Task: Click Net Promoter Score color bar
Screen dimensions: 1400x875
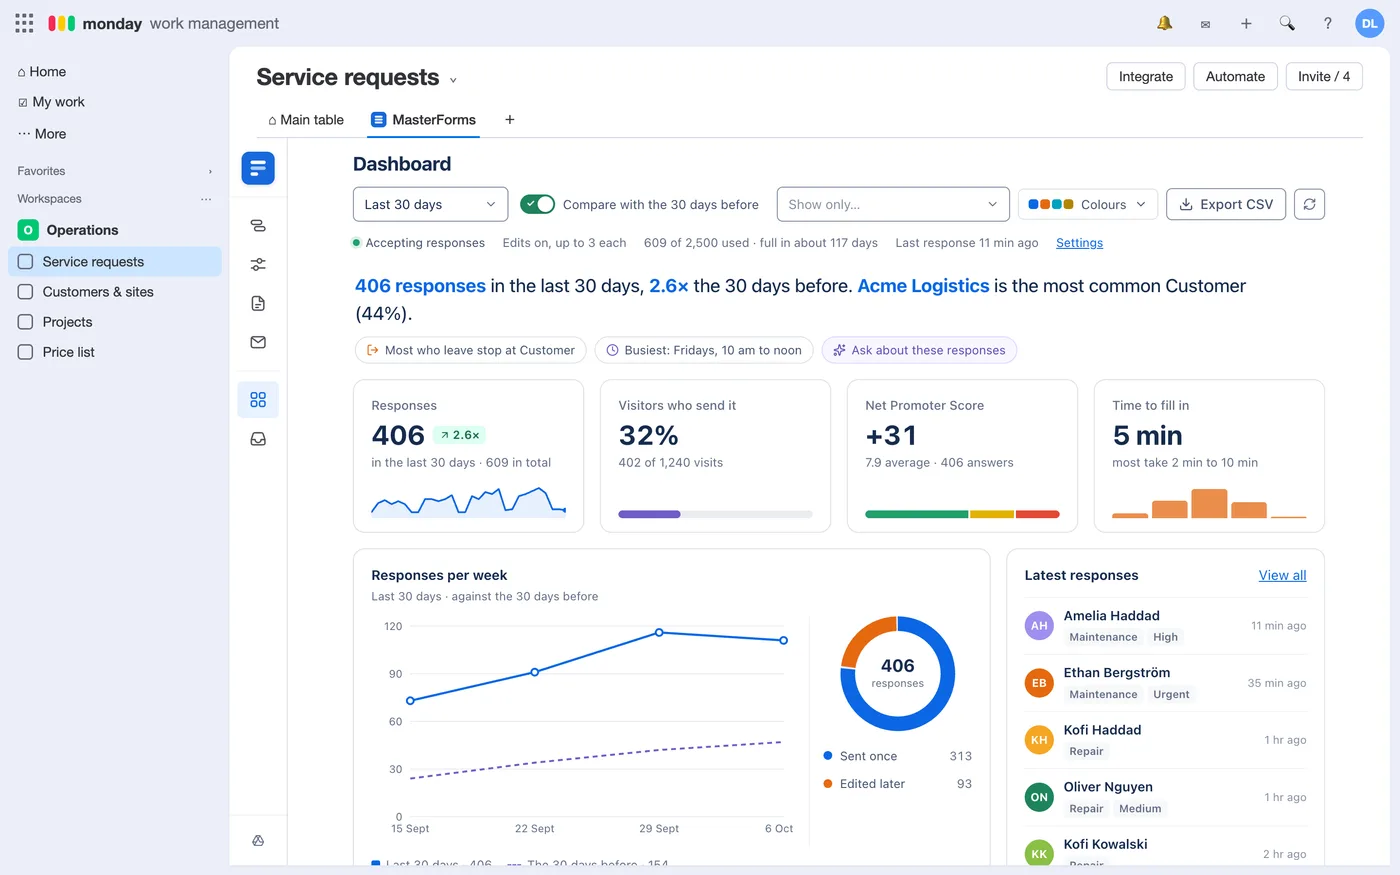Action: [962, 514]
